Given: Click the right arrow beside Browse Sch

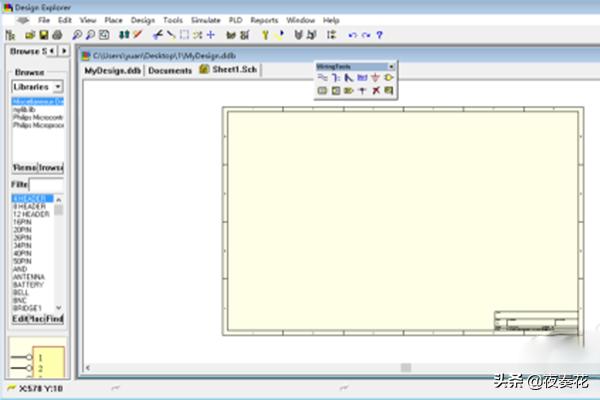Looking at the screenshot, I should (64, 51).
